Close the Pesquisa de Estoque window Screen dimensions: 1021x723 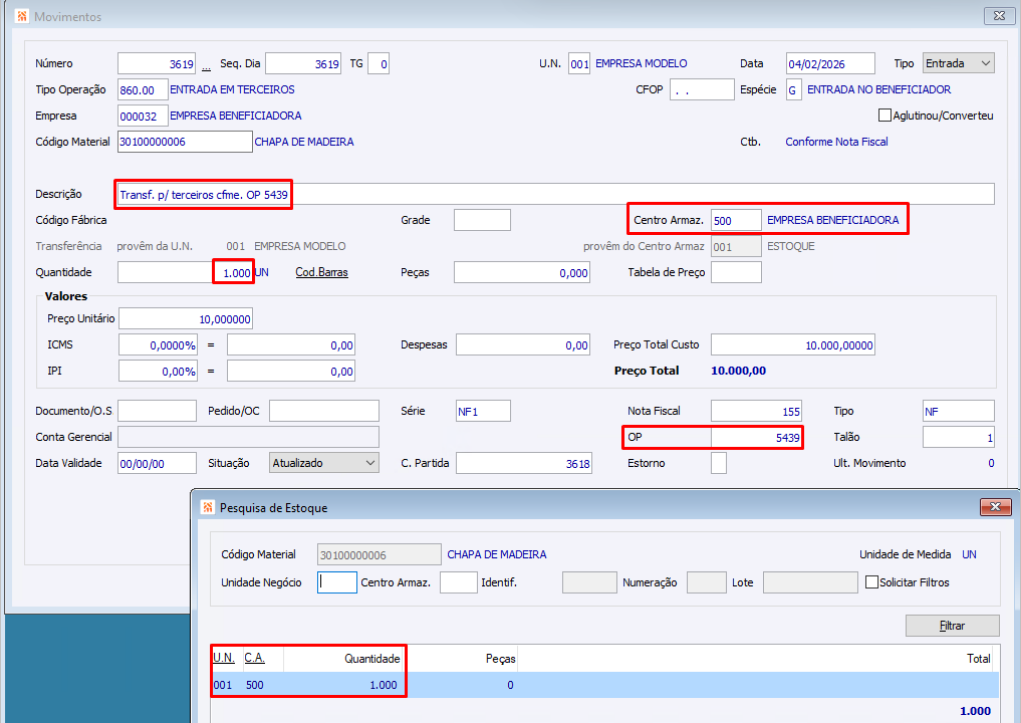pyautogui.click(x=995, y=507)
